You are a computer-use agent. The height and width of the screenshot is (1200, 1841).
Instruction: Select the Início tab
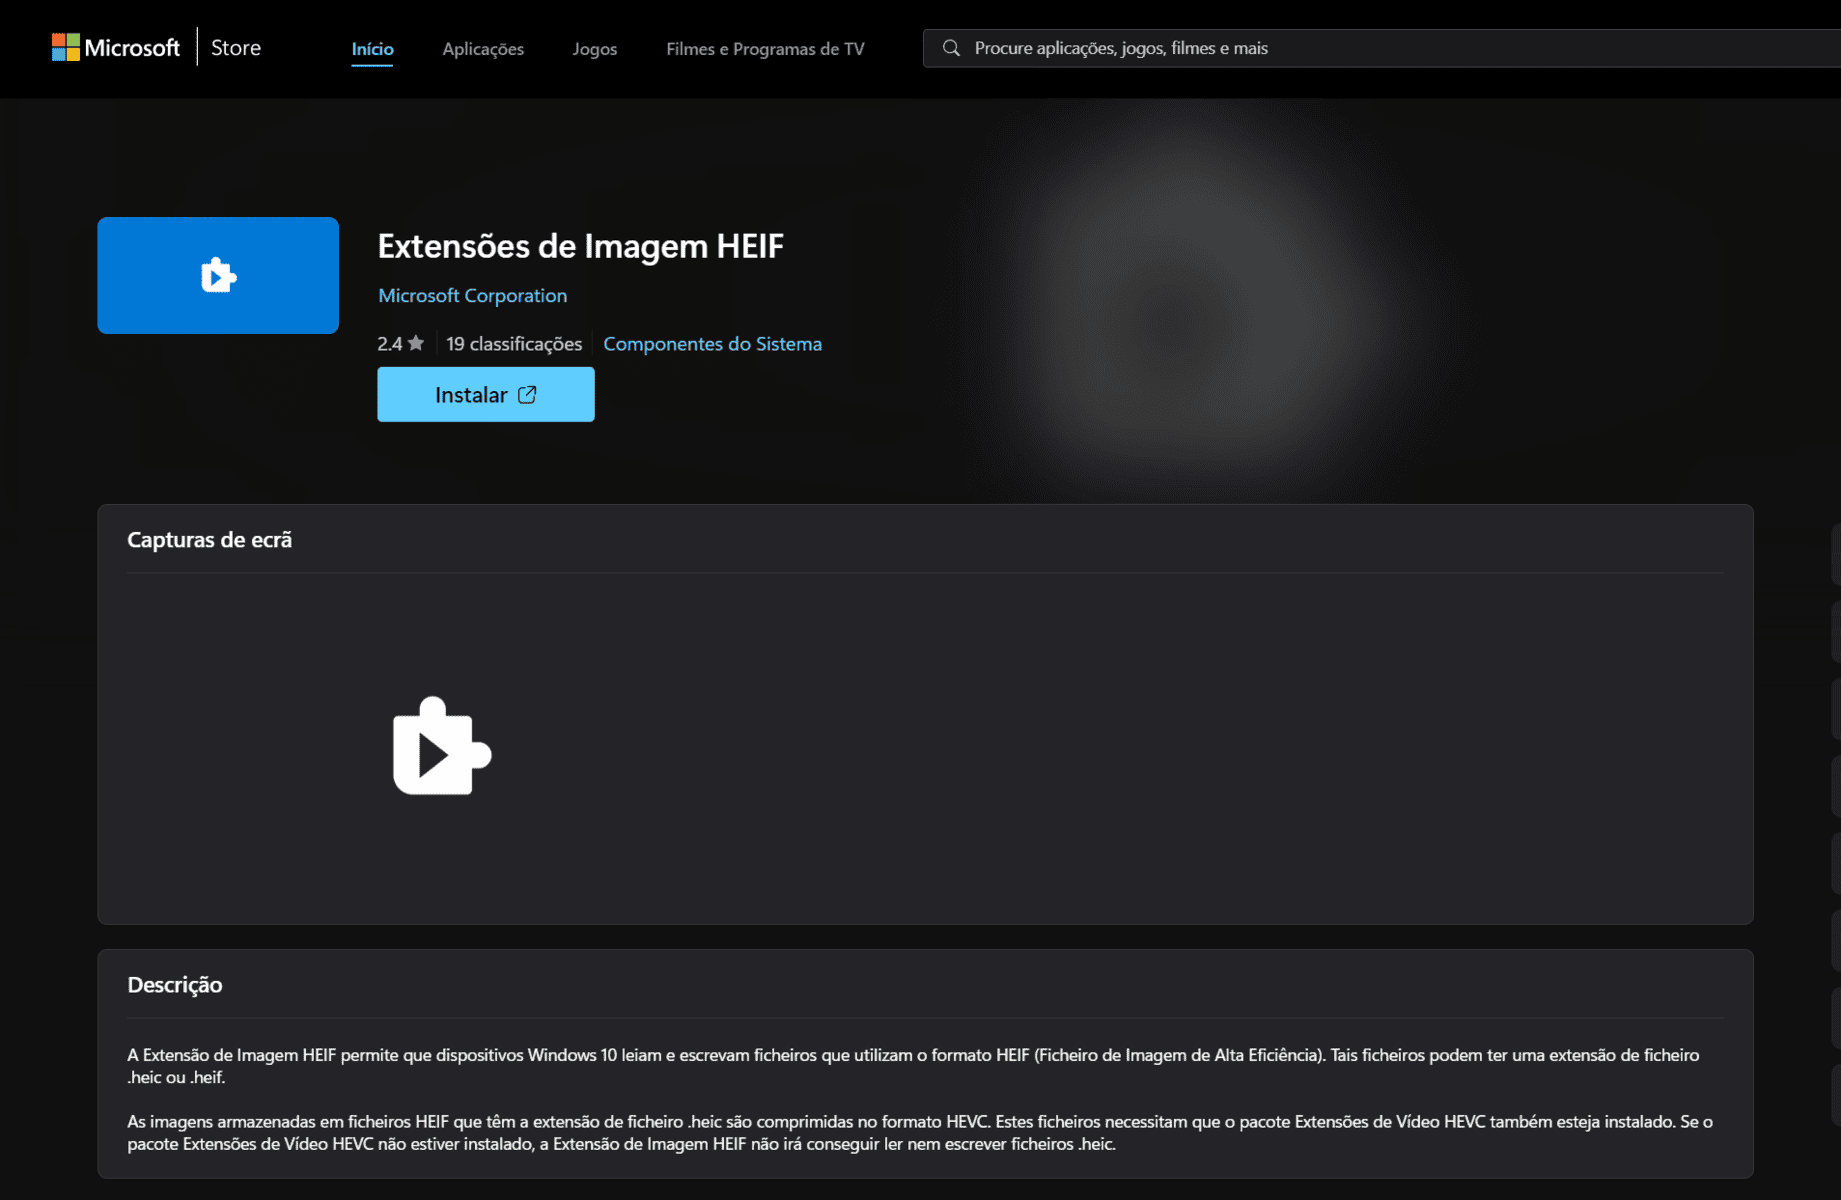[372, 49]
